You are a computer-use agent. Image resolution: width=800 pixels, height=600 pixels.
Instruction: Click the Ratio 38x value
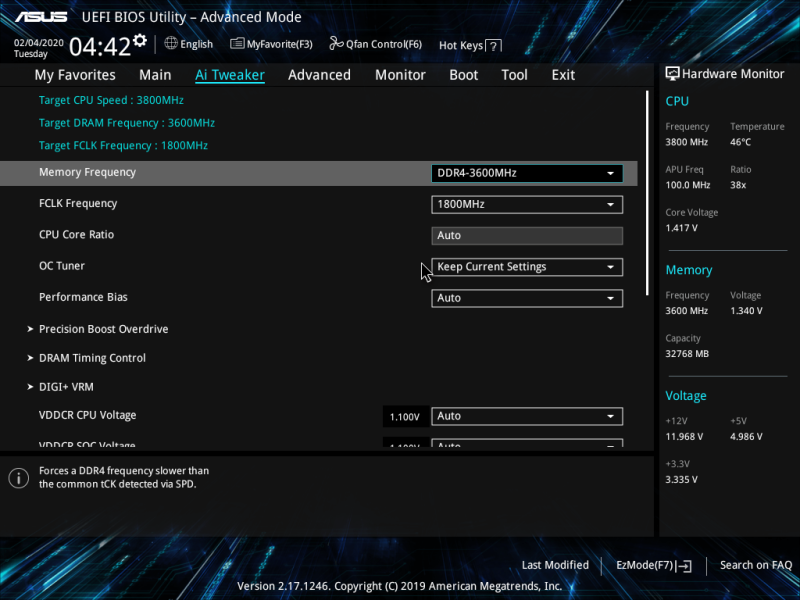(x=738, y=185)
